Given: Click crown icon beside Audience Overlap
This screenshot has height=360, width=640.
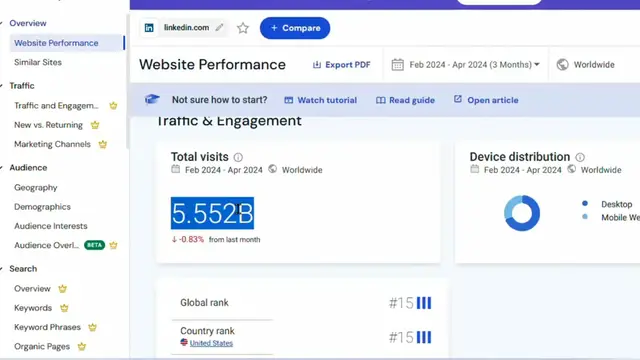Looking at the screenshot, I should pos(113,245).
